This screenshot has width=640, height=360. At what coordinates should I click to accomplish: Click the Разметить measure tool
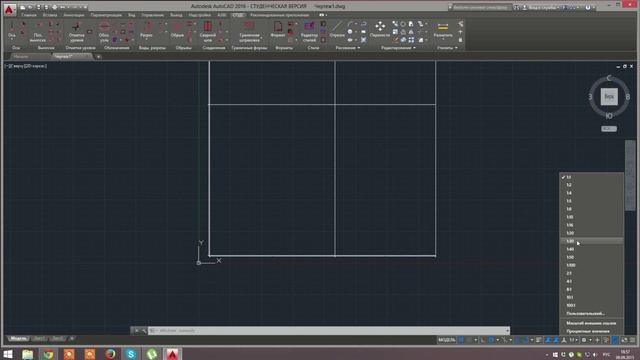coord(443,30)
